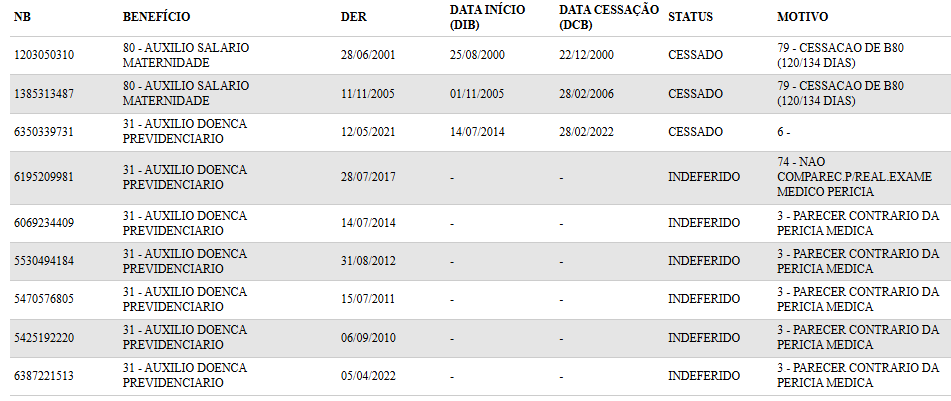Click the DATA INÍCIO (DIB) header
This screenshot has width=951, height=401.
coord(488,17)
